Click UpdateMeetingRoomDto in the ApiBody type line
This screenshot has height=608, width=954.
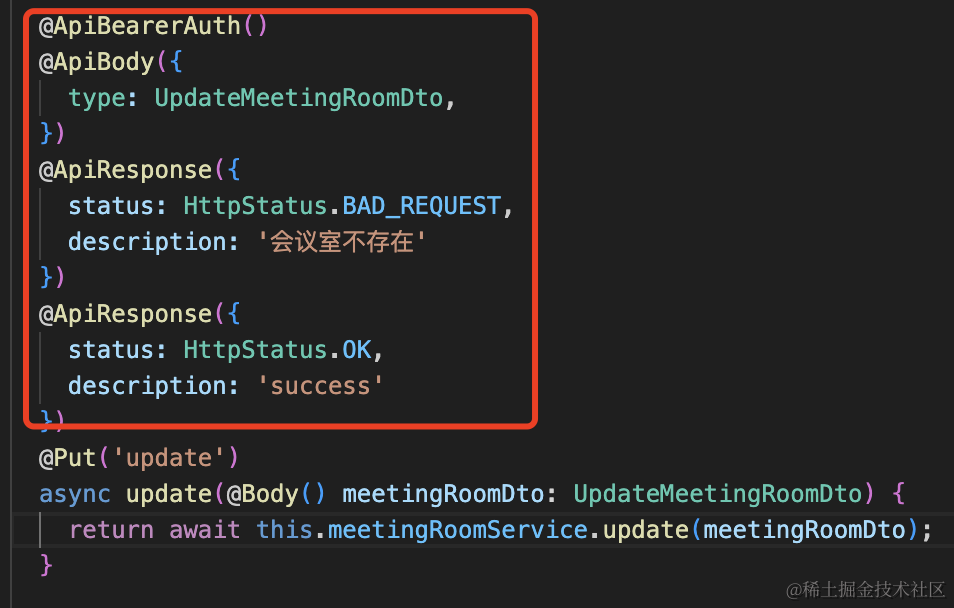click(299, 98)
